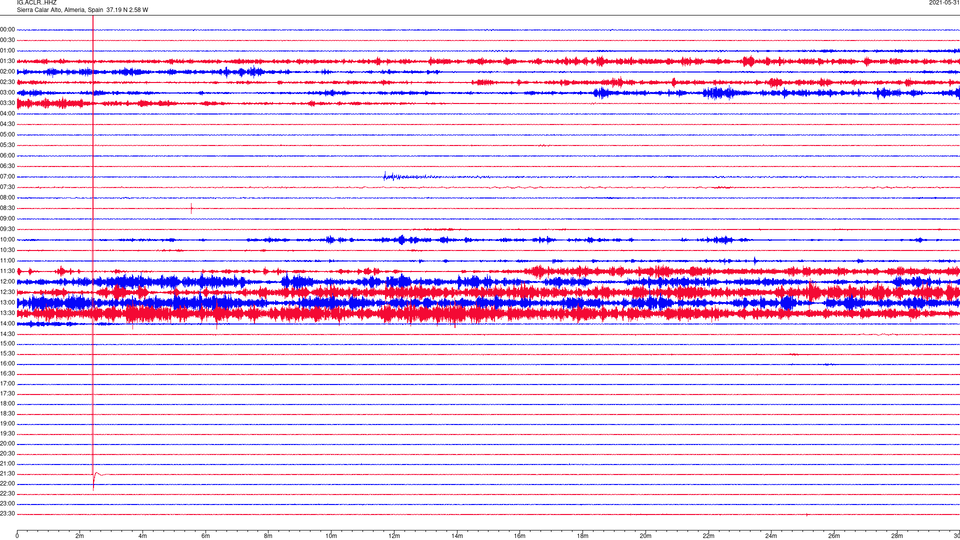Click the 23:30 row label

7,514
